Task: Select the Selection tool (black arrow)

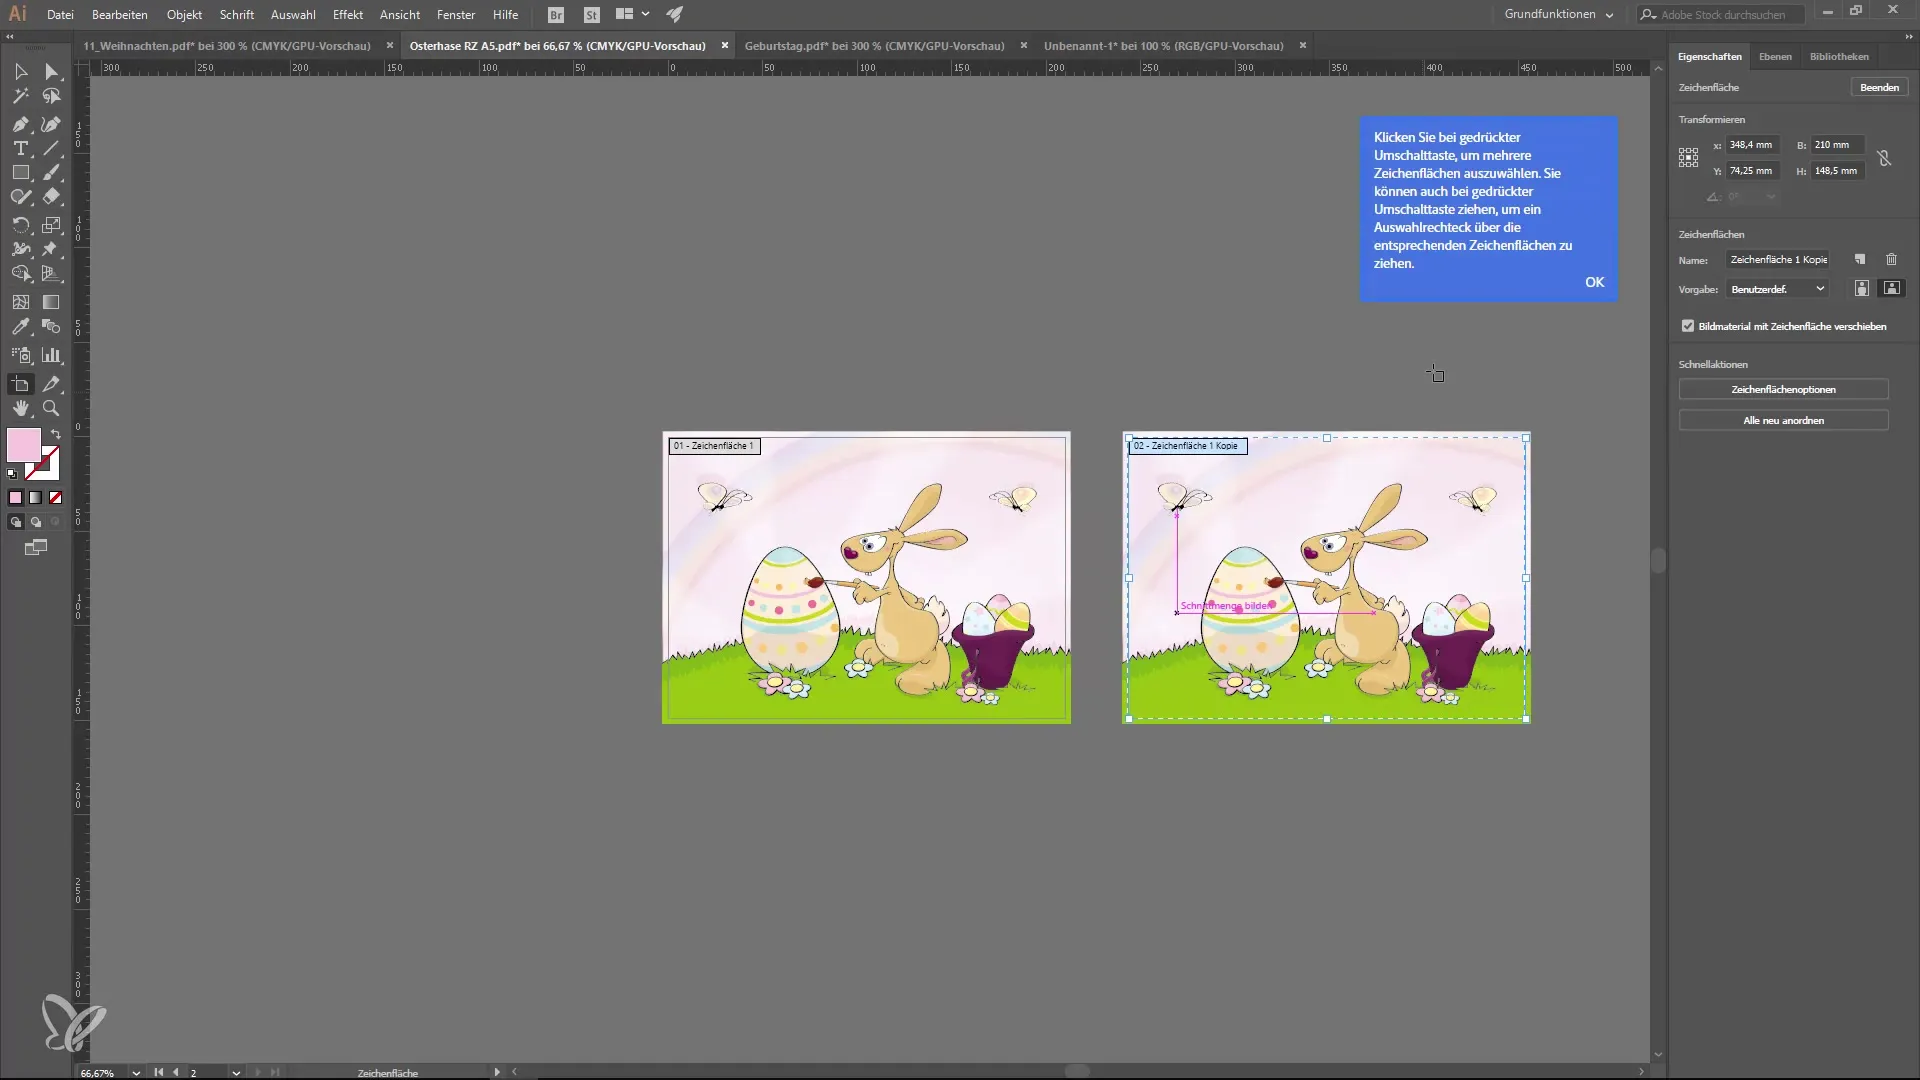Action: click(20, 72)
